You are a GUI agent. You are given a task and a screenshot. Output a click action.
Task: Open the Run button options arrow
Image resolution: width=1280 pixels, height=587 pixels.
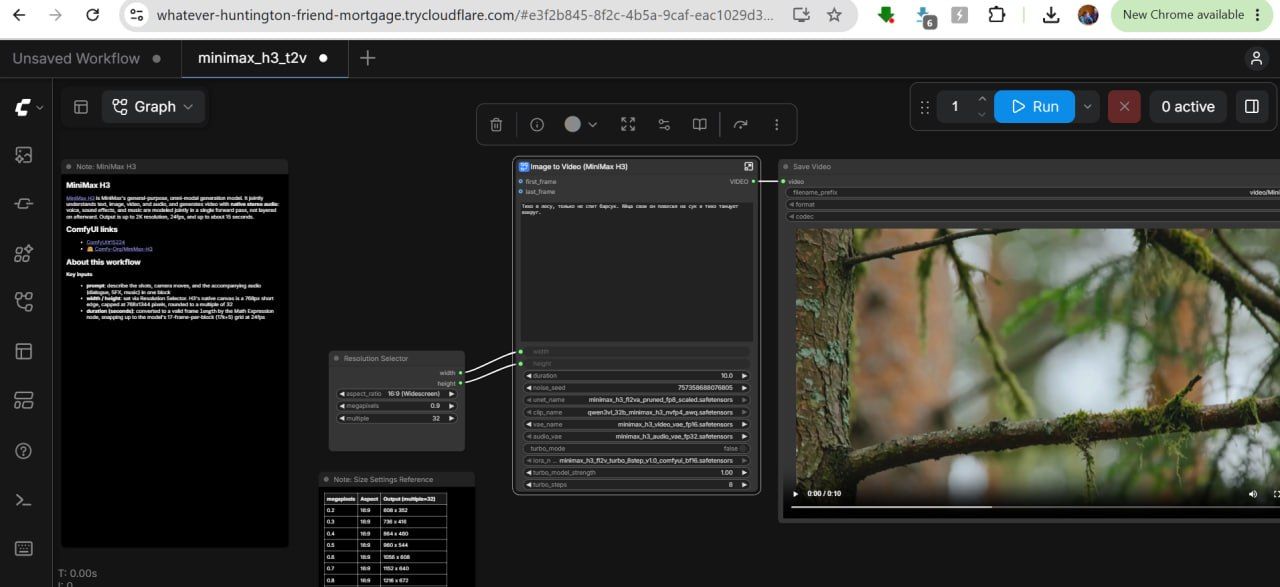pos(1088,107)
